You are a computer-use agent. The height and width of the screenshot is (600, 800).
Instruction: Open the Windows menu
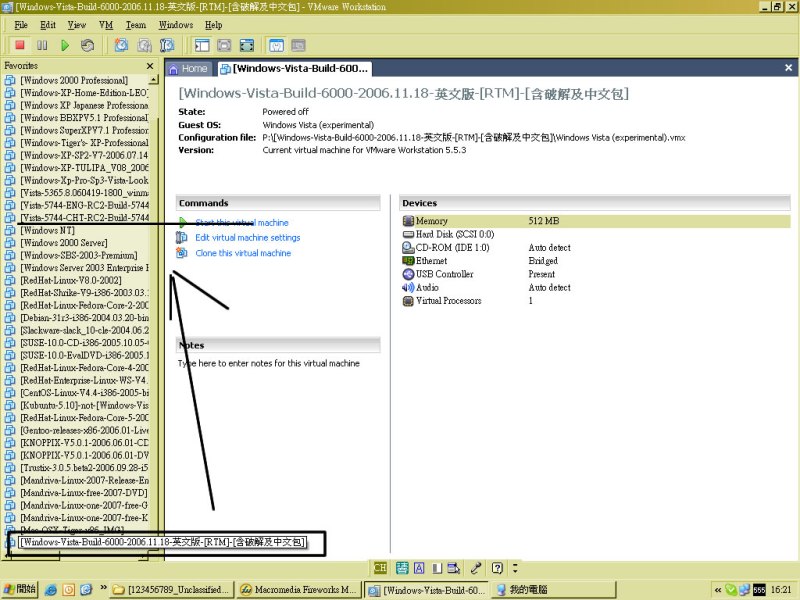(x=176, y=24)
